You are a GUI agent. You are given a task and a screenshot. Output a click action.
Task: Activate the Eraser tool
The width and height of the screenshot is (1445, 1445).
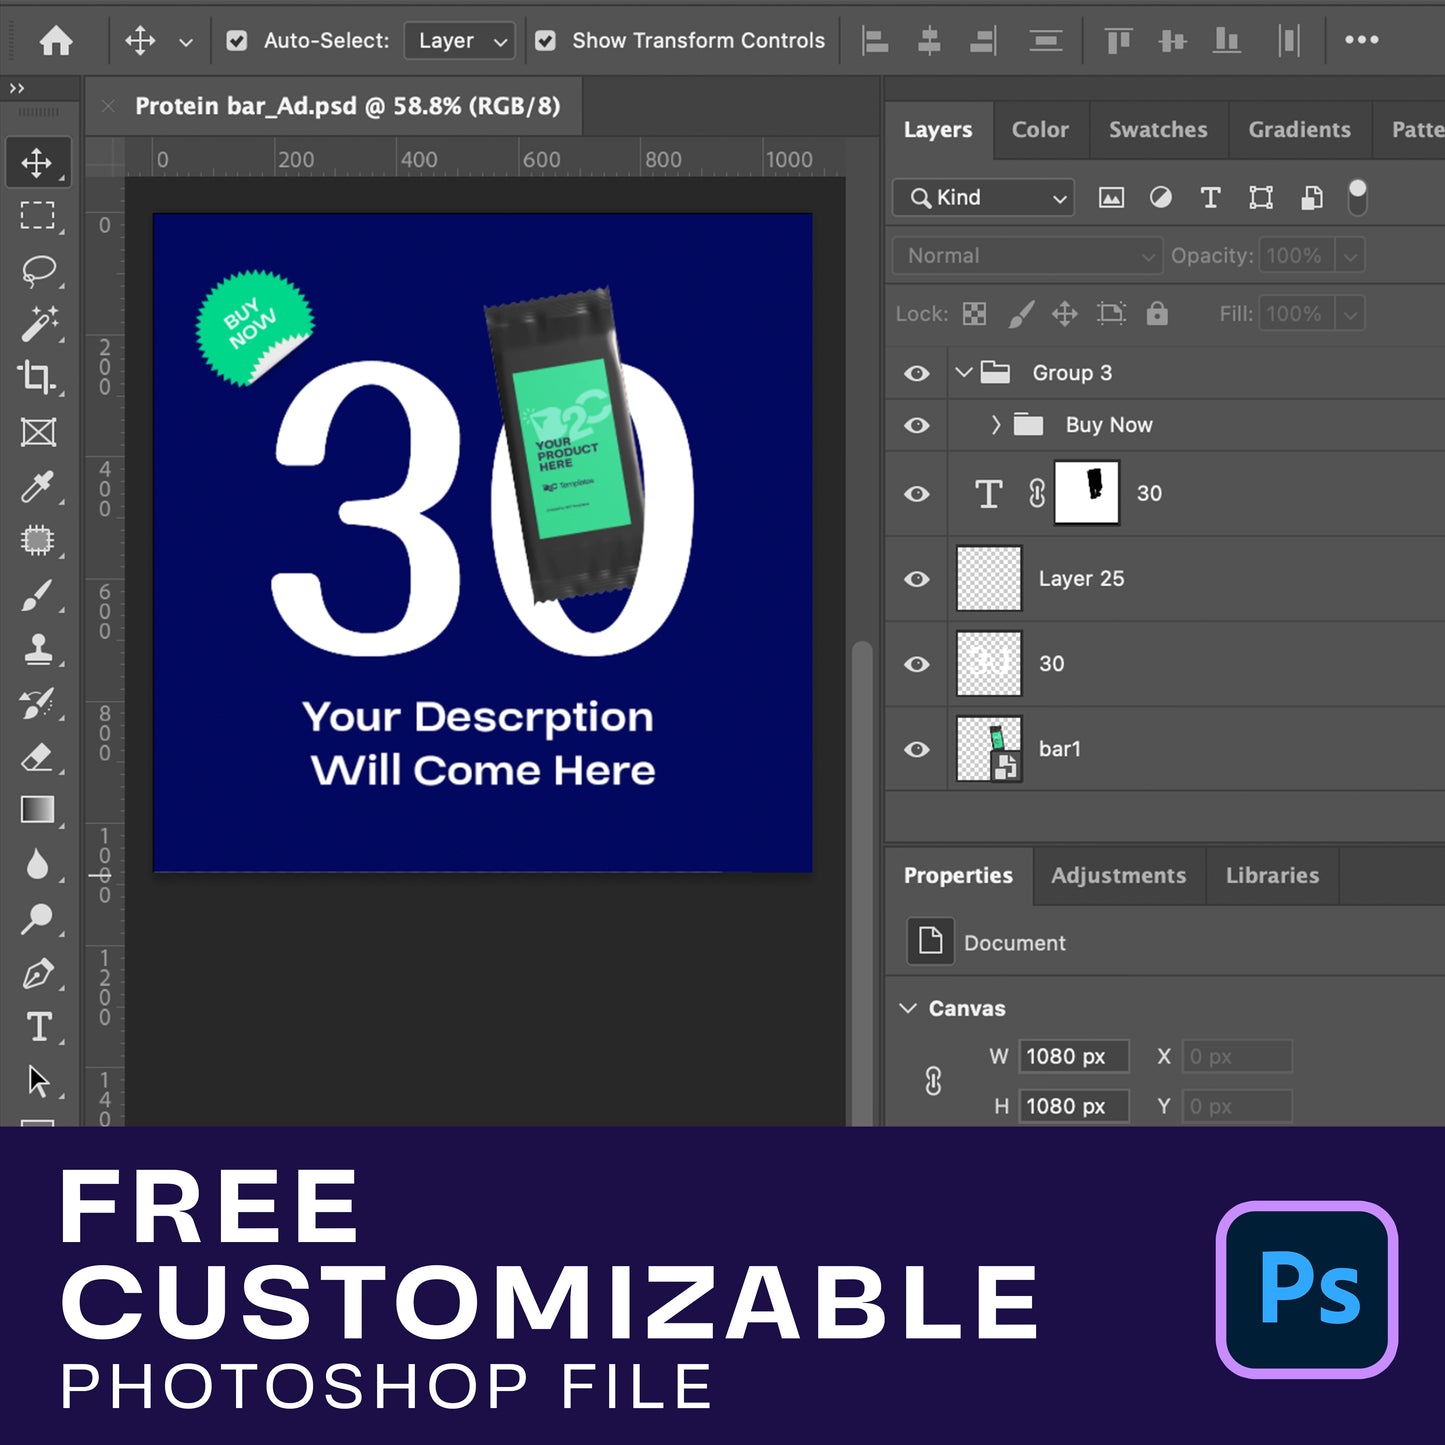pyautogui.click(x=38, y=757)
